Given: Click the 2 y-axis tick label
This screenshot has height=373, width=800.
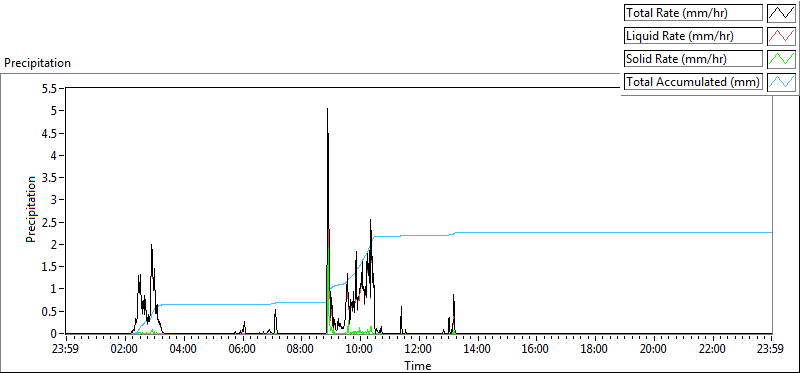Looking at the screenshot, I should (x=55, y=244).
